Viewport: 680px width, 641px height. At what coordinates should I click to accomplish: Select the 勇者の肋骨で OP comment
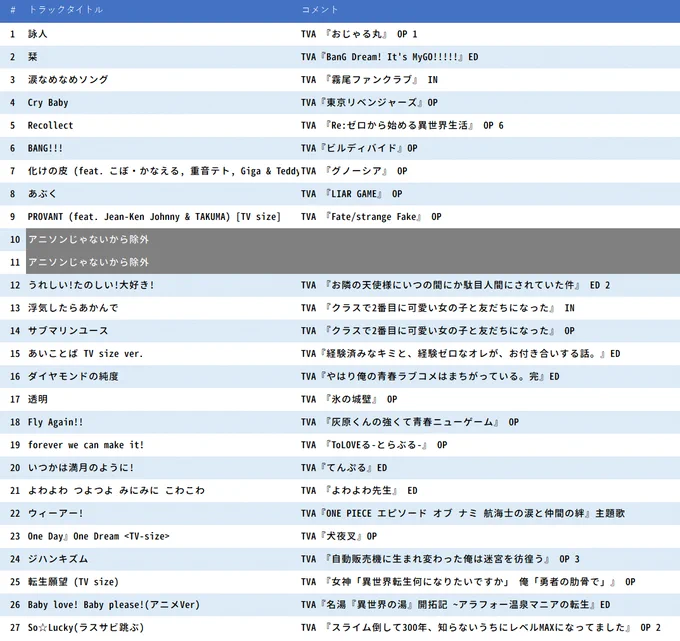tap(468, 582)
